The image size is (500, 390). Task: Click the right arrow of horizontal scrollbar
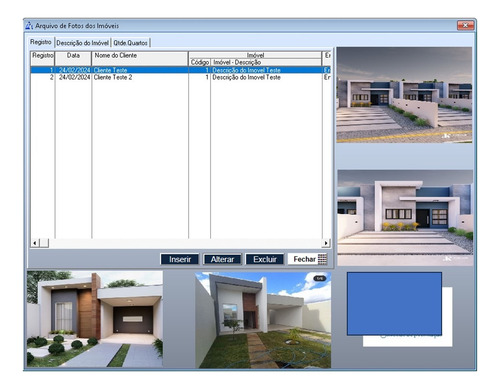point(326,243)
